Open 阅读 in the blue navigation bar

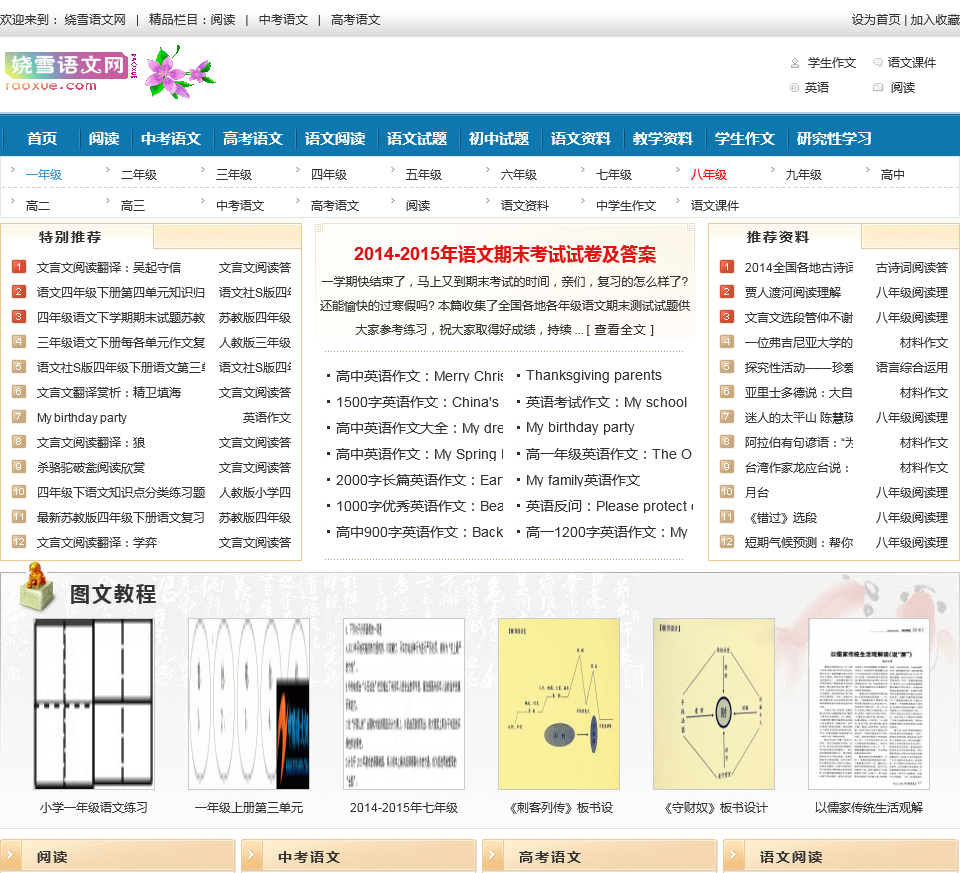[103, 139]
